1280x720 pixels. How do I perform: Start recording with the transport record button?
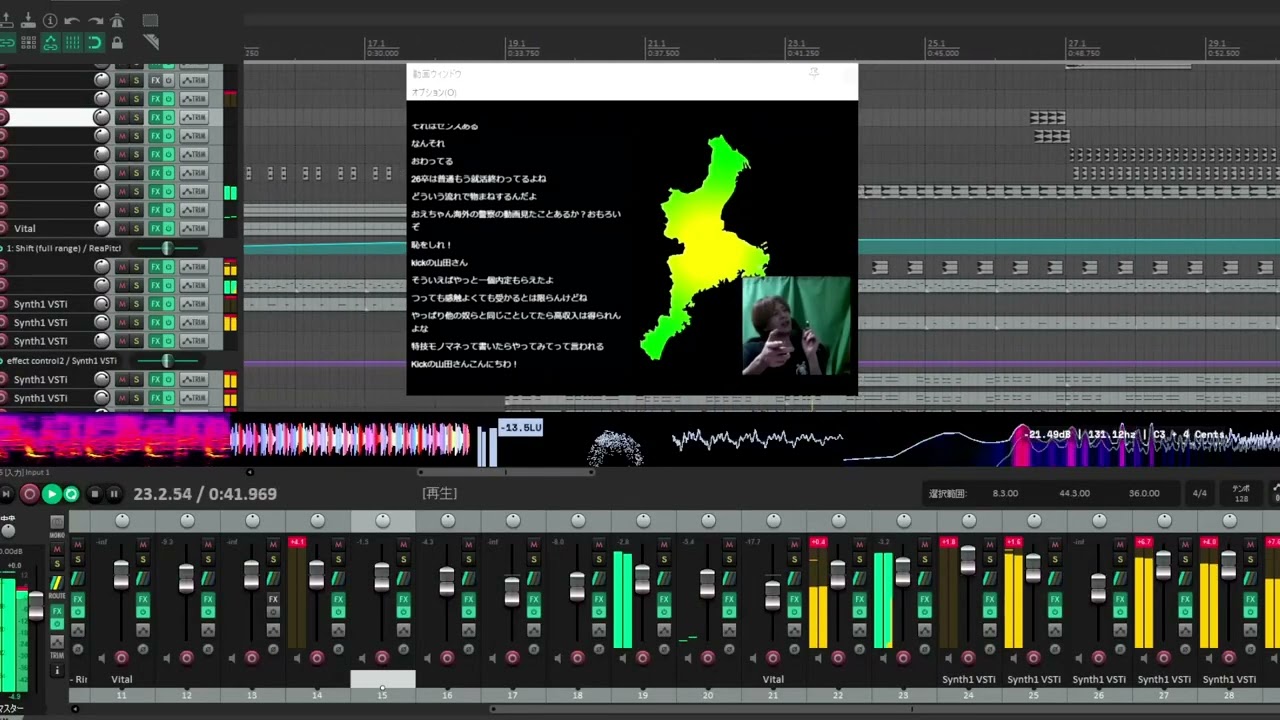point(29,494)
